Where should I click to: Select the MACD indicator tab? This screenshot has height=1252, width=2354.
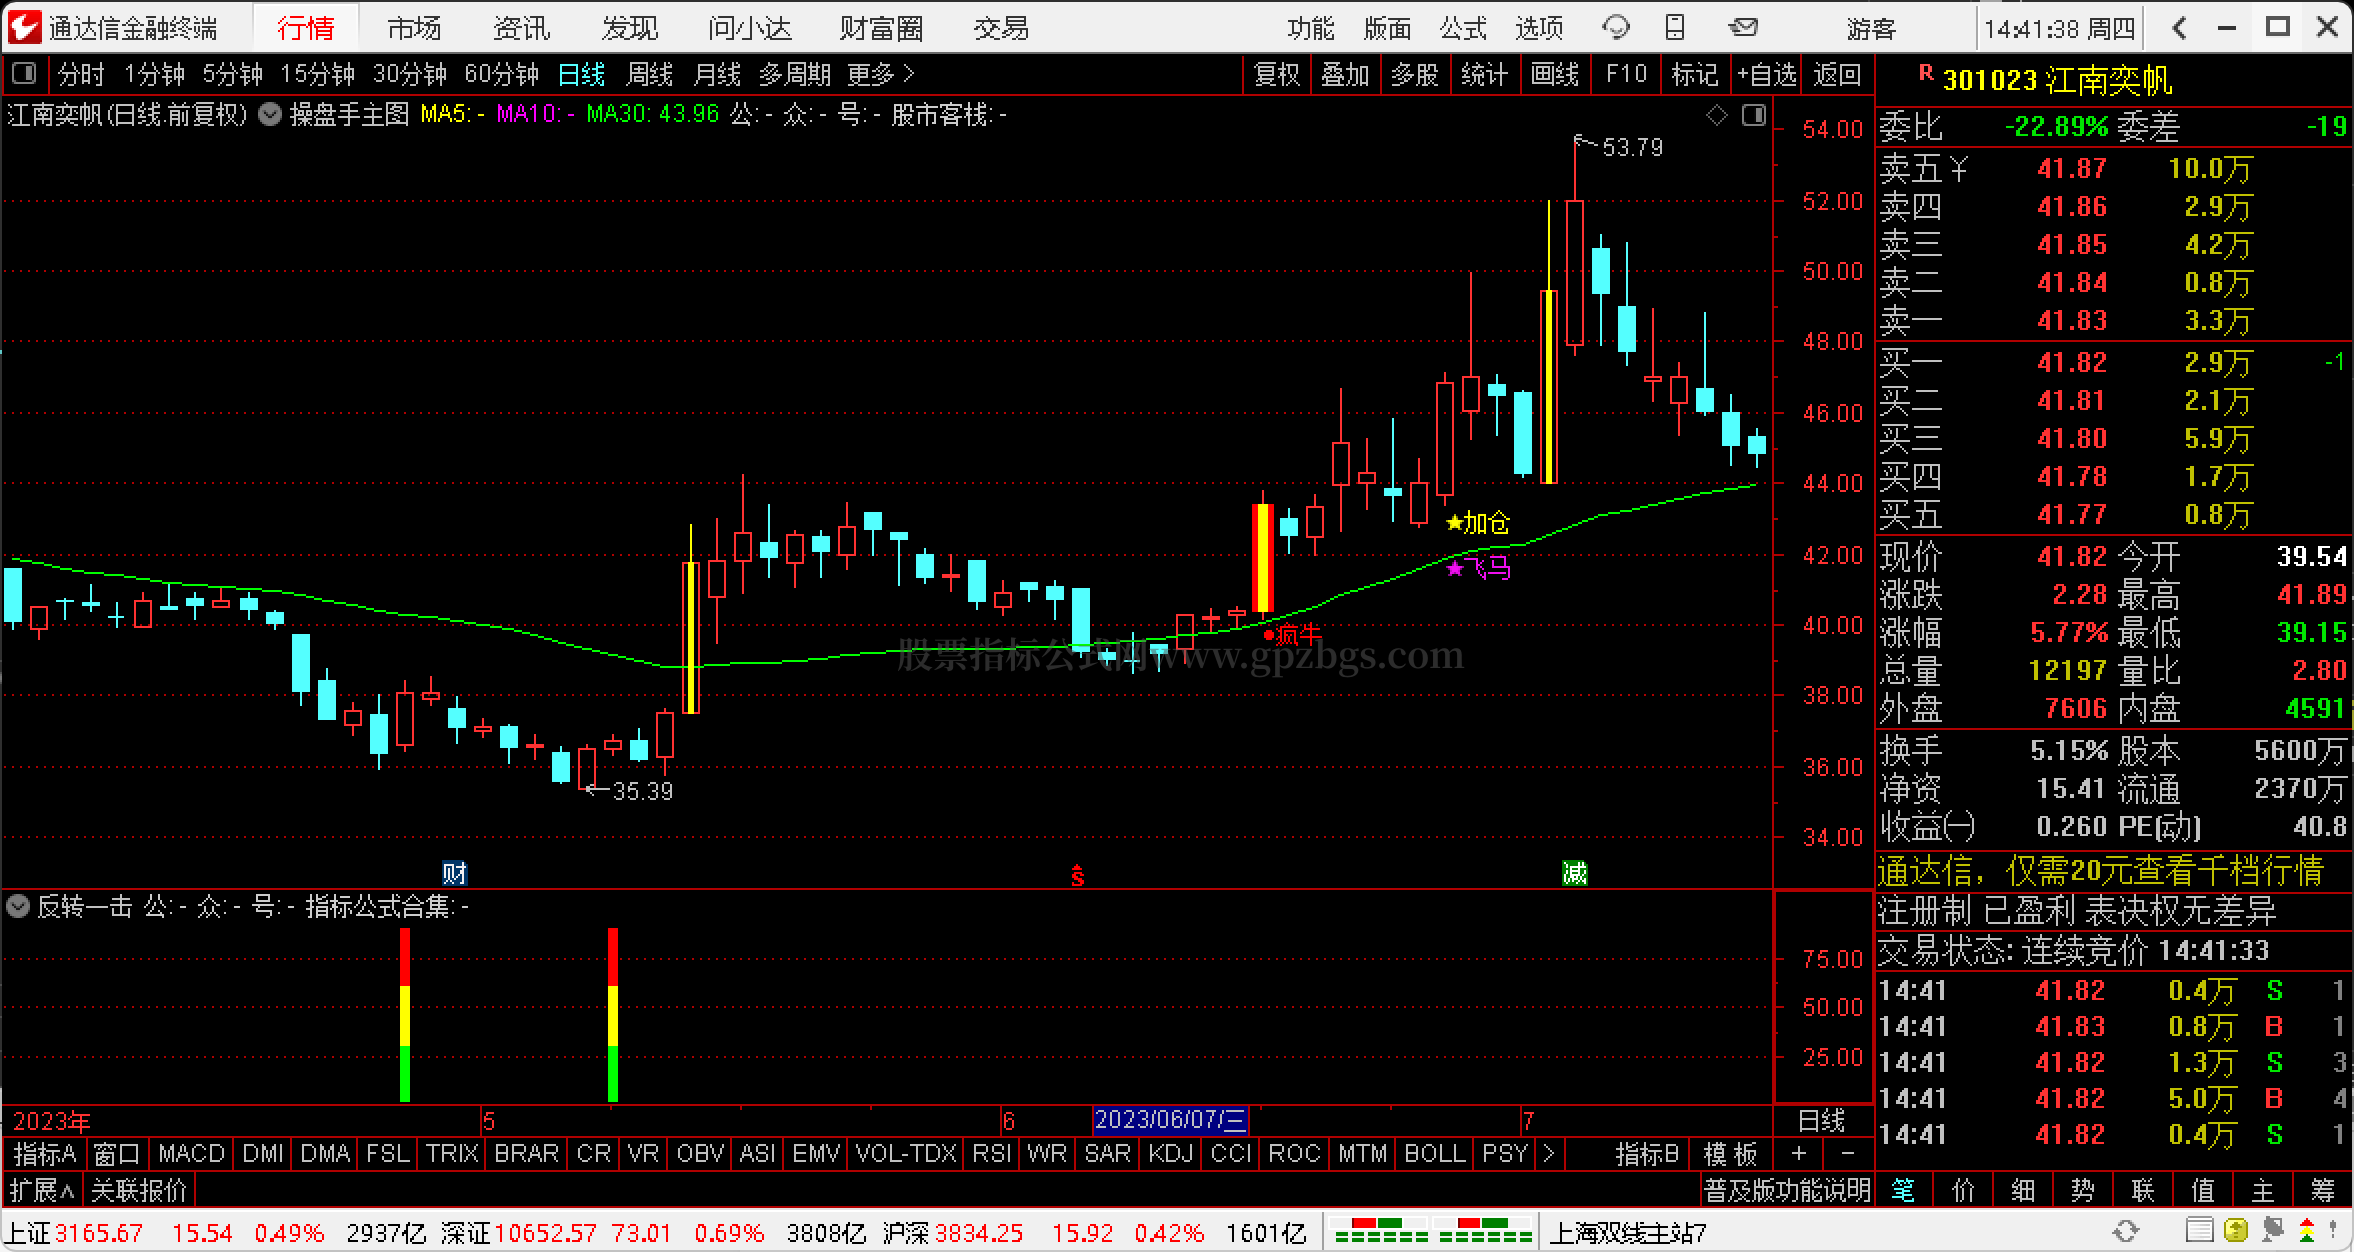point(191,1154)
